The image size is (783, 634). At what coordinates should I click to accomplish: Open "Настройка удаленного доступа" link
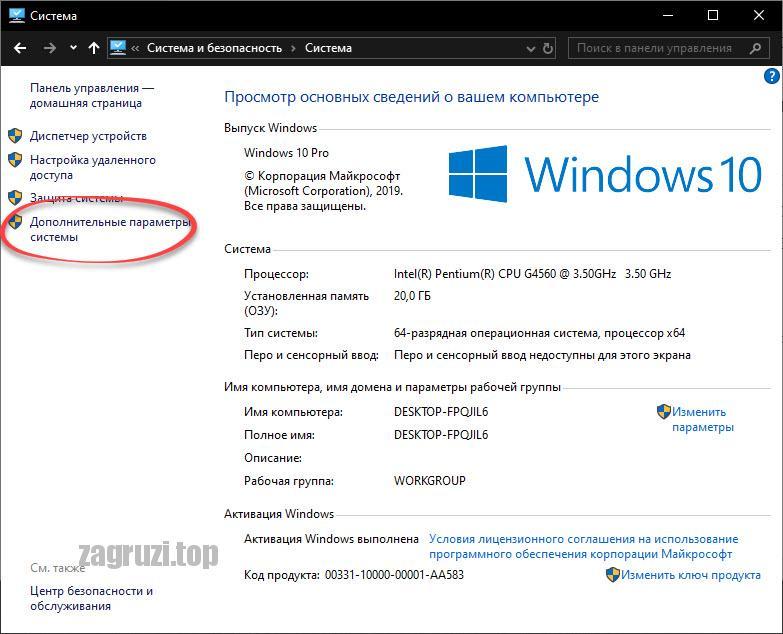pos(93,167)
